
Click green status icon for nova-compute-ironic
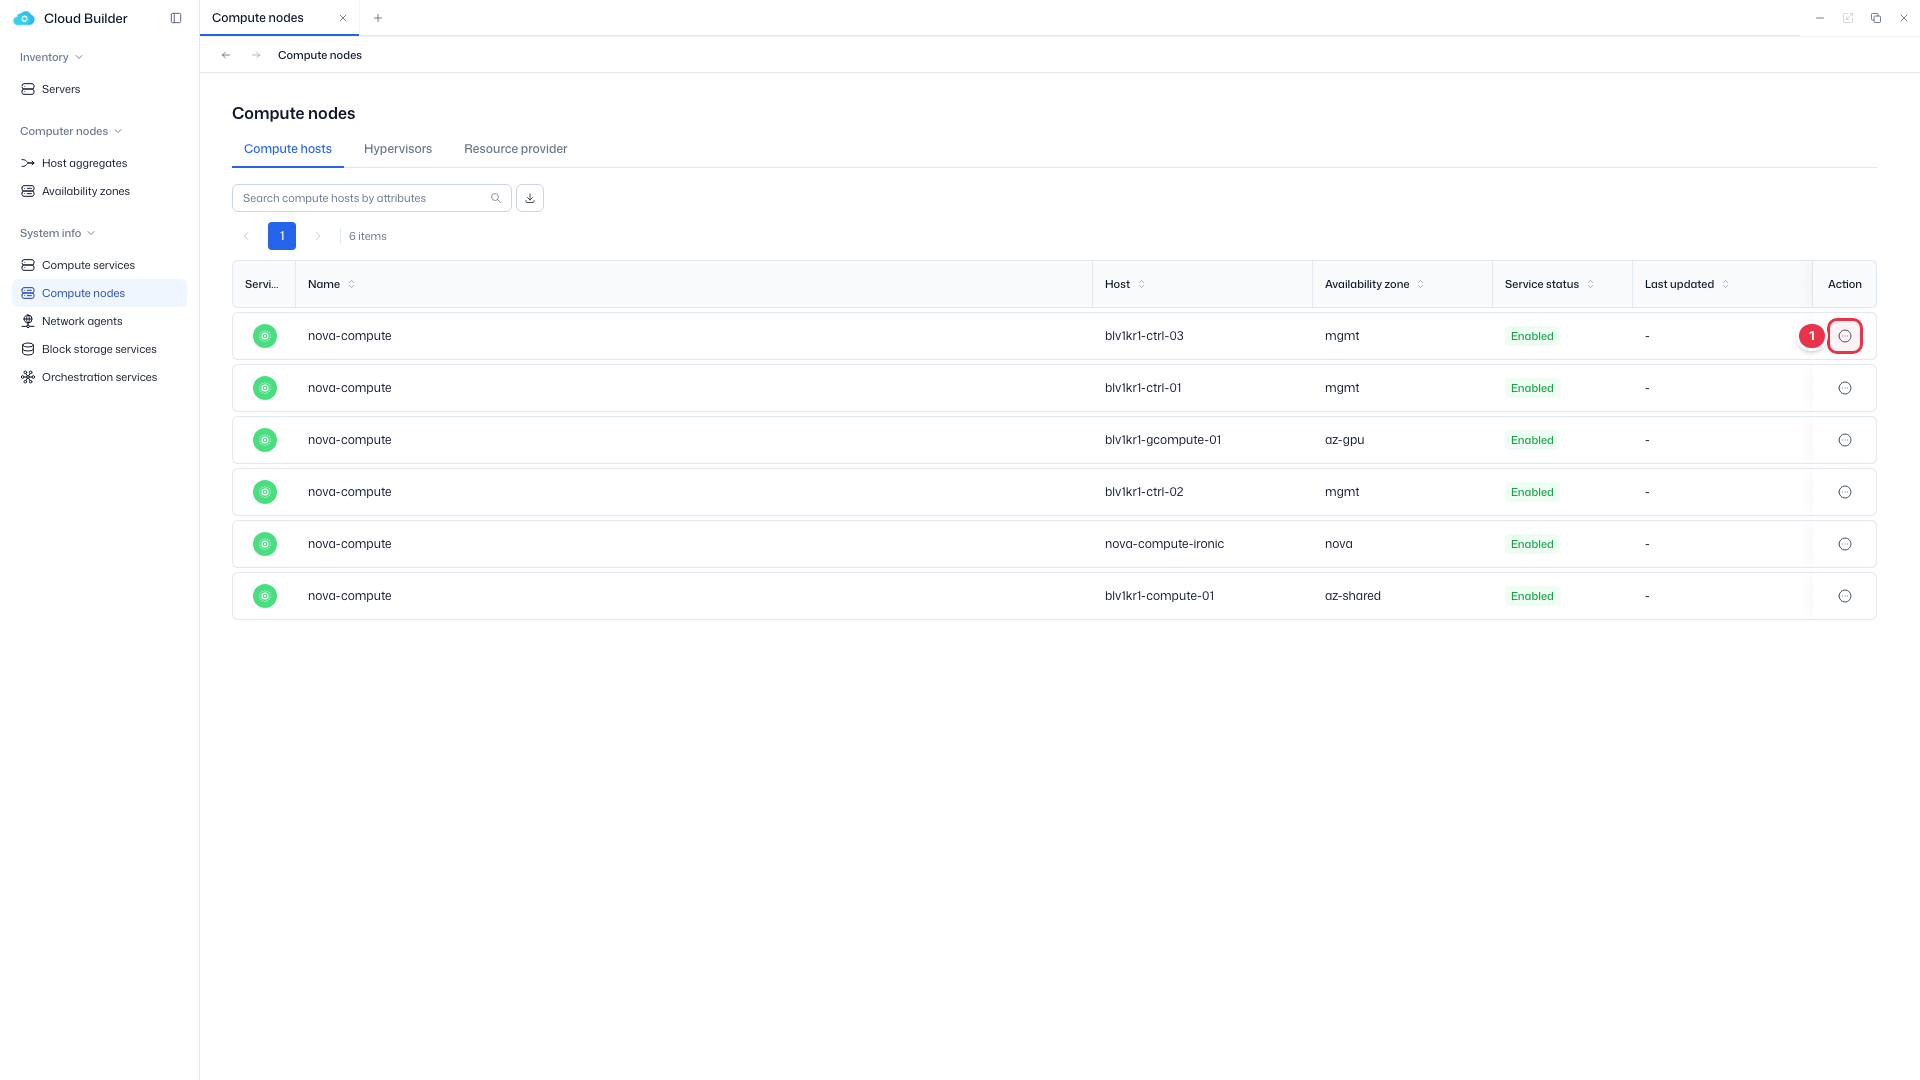(265, 544)
